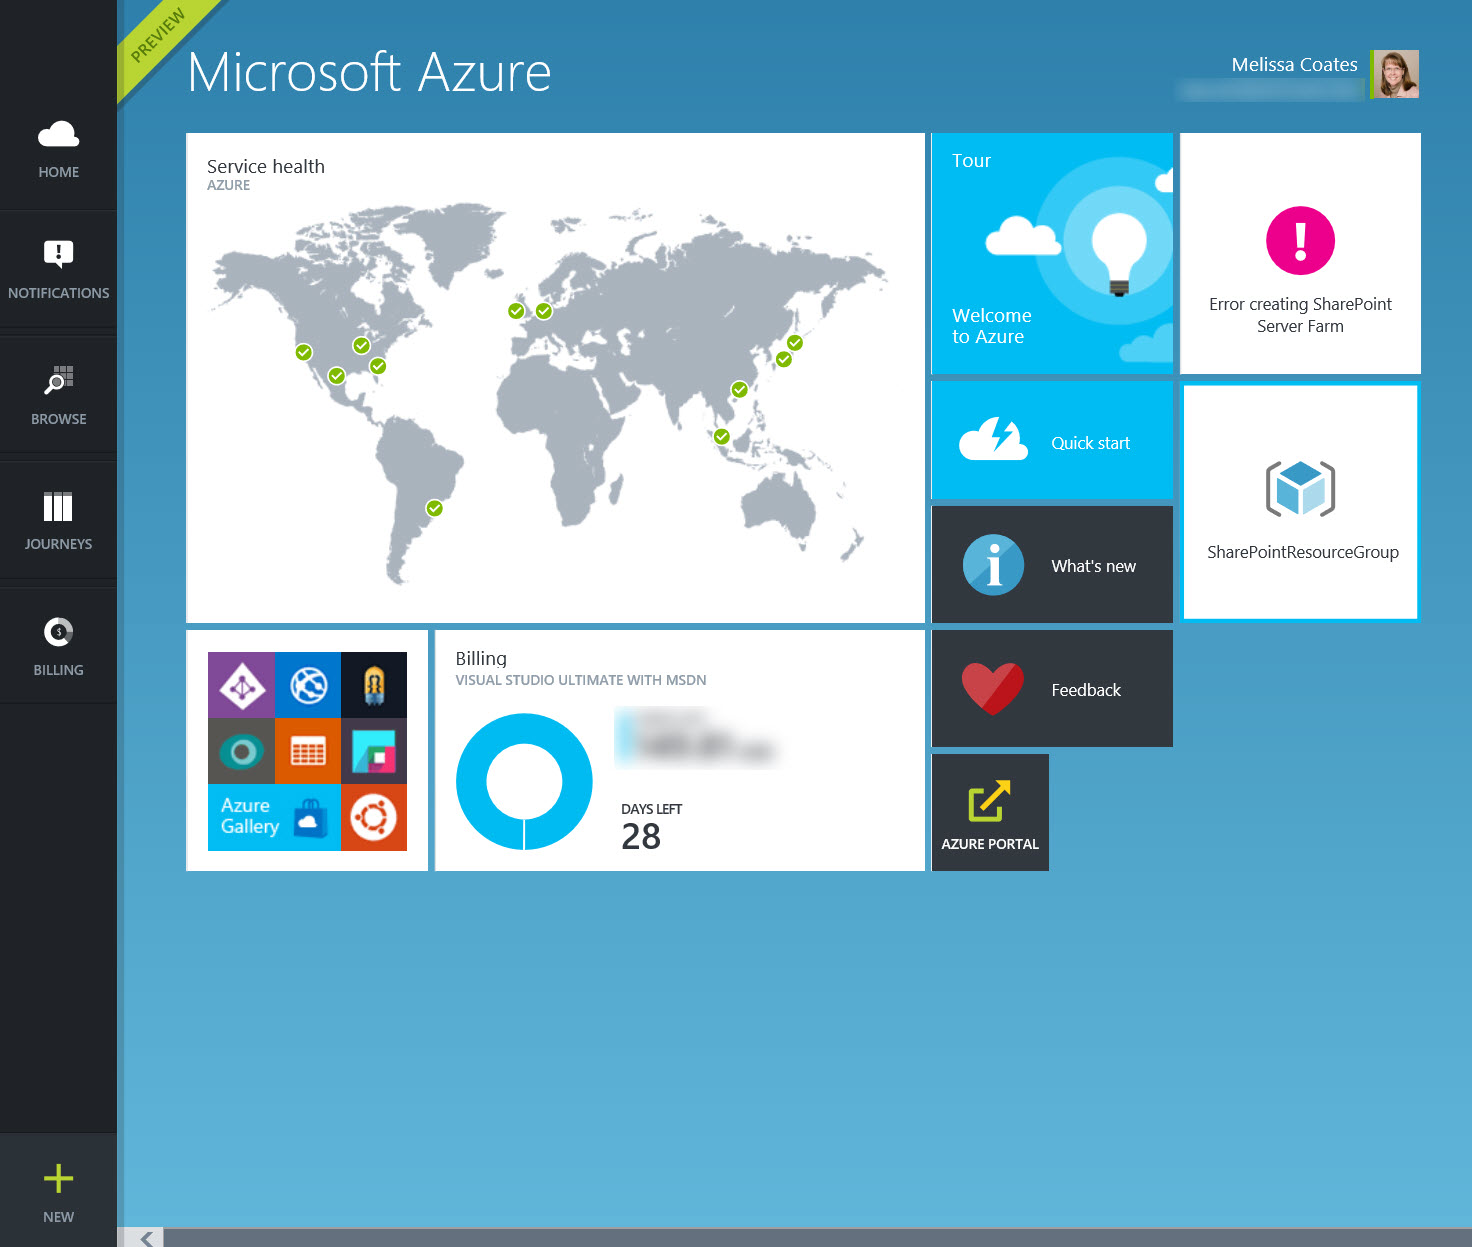Open the Notifications sidebar icon

(x=58, y=254)
